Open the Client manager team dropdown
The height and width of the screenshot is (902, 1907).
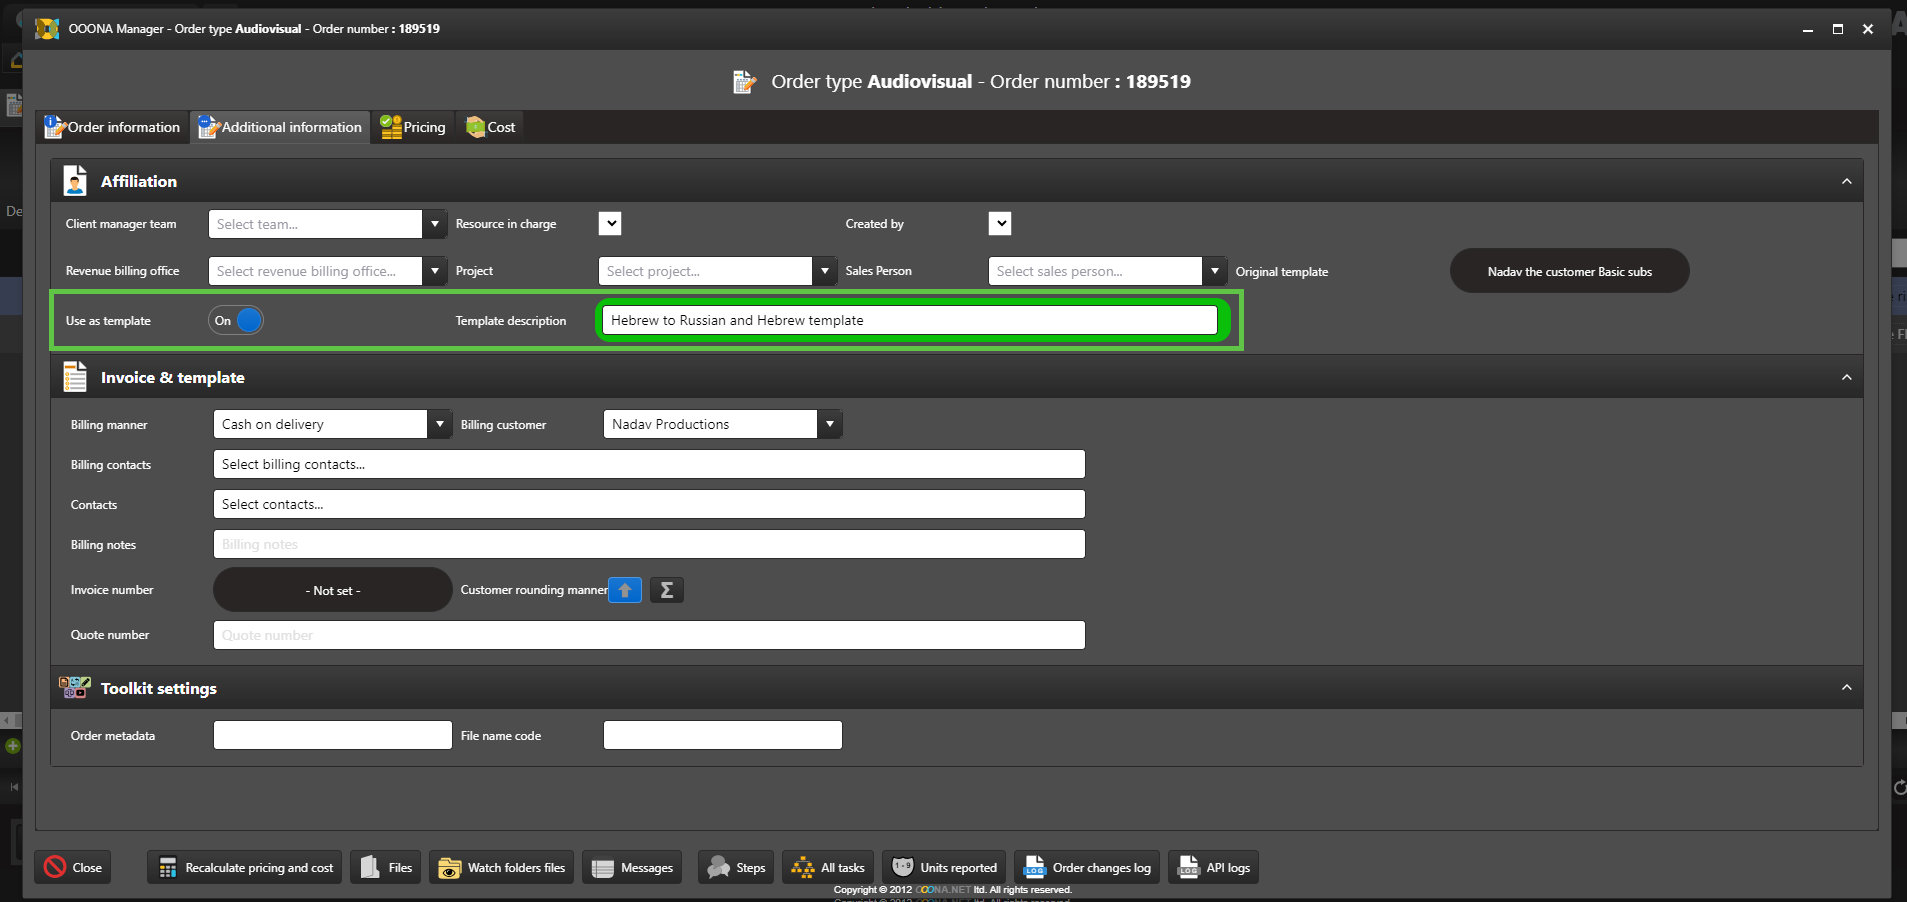435,224
